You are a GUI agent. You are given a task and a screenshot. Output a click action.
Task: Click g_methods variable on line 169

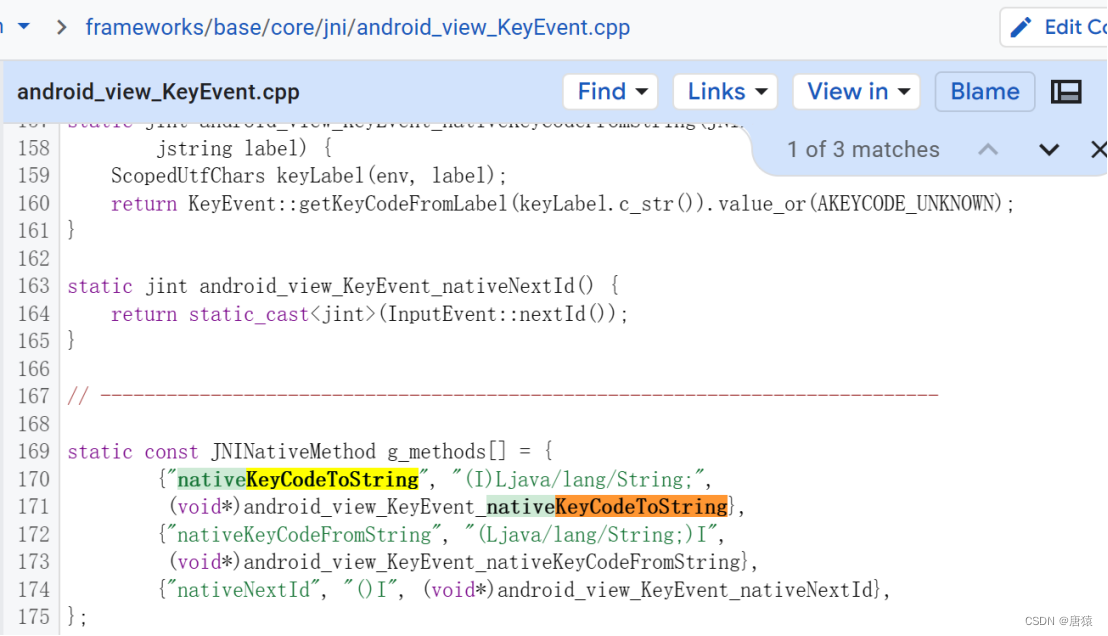tap(437, 452)
